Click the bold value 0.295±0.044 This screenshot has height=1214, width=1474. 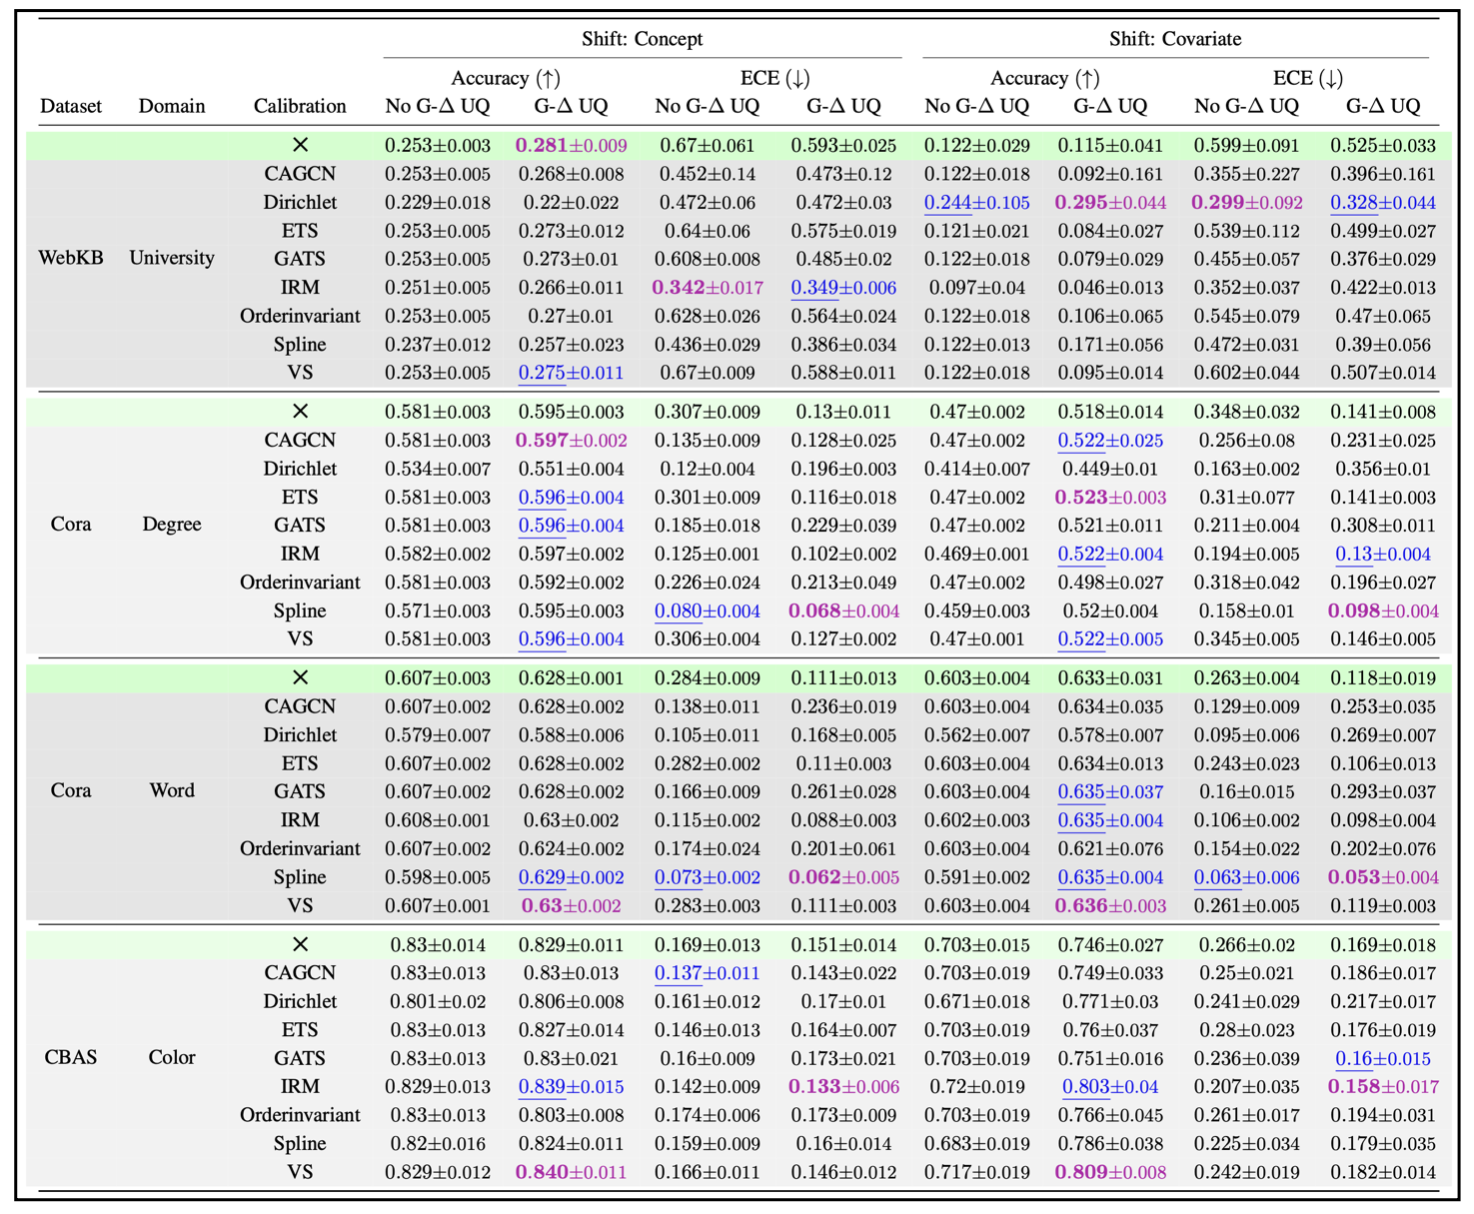coord(1111,202)
